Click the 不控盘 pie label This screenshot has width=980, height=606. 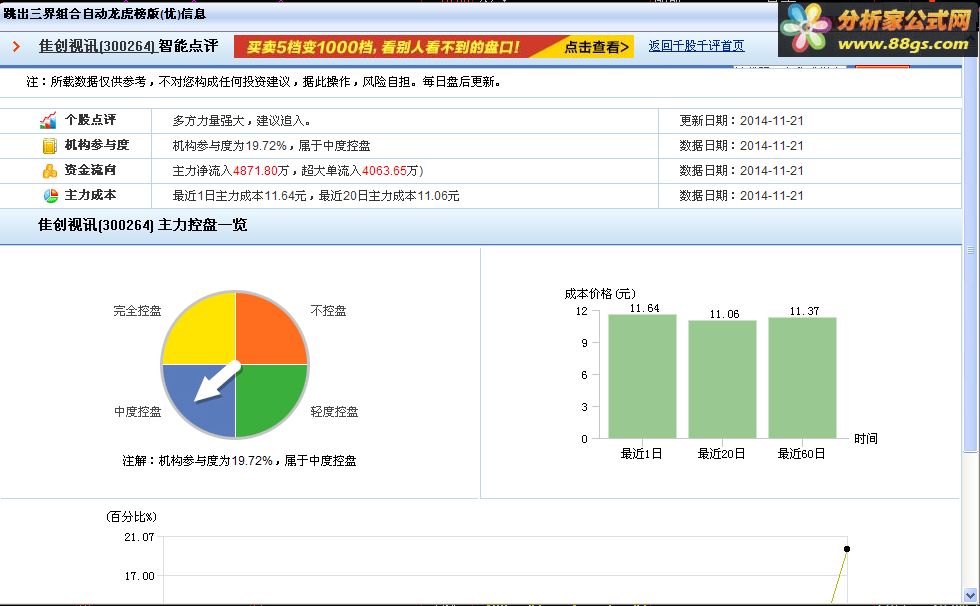click(328, 310)
